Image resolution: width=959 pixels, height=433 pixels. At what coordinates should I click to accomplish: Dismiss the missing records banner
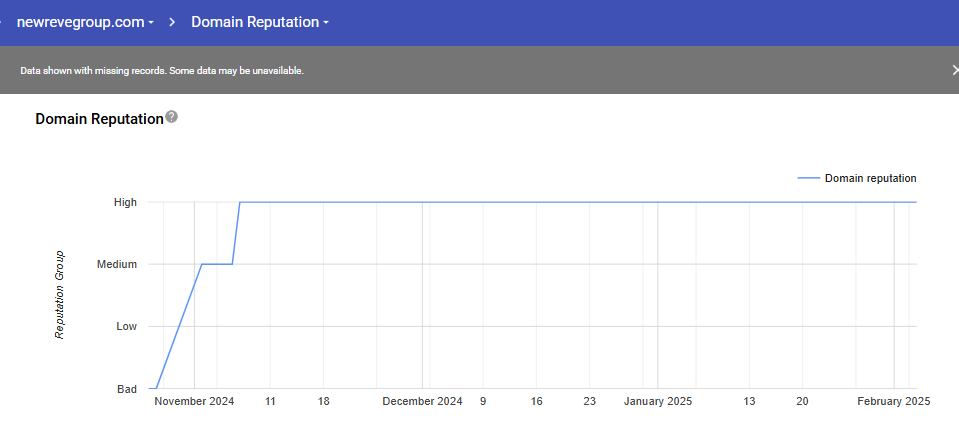[953, 70]
